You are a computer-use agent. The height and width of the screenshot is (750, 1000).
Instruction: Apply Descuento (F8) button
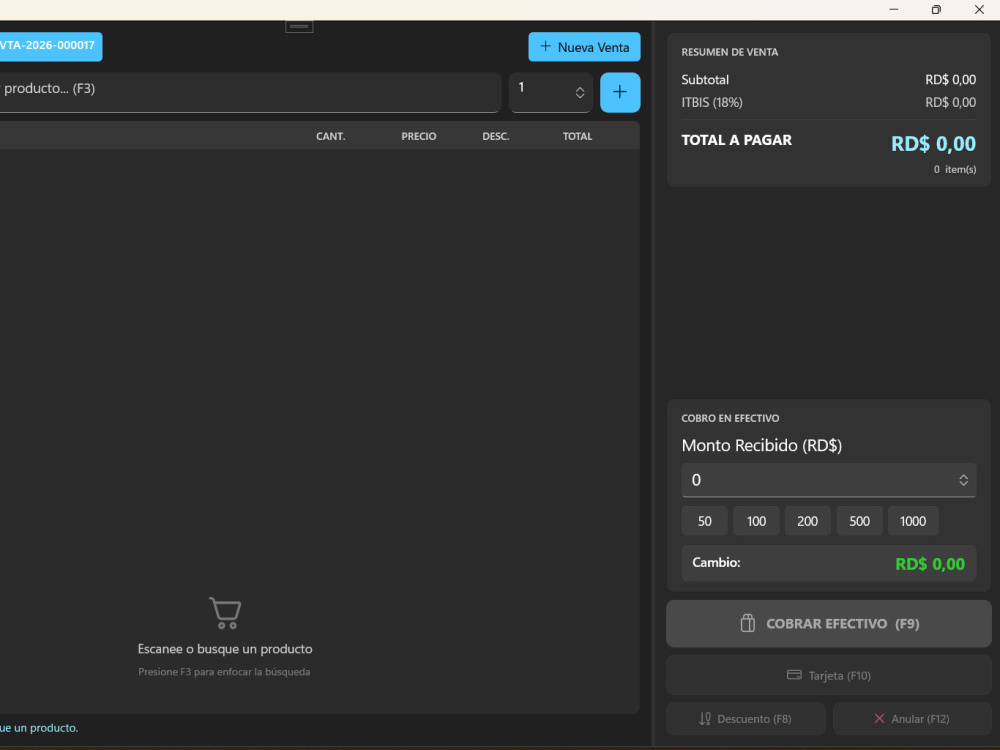point(746,719)
